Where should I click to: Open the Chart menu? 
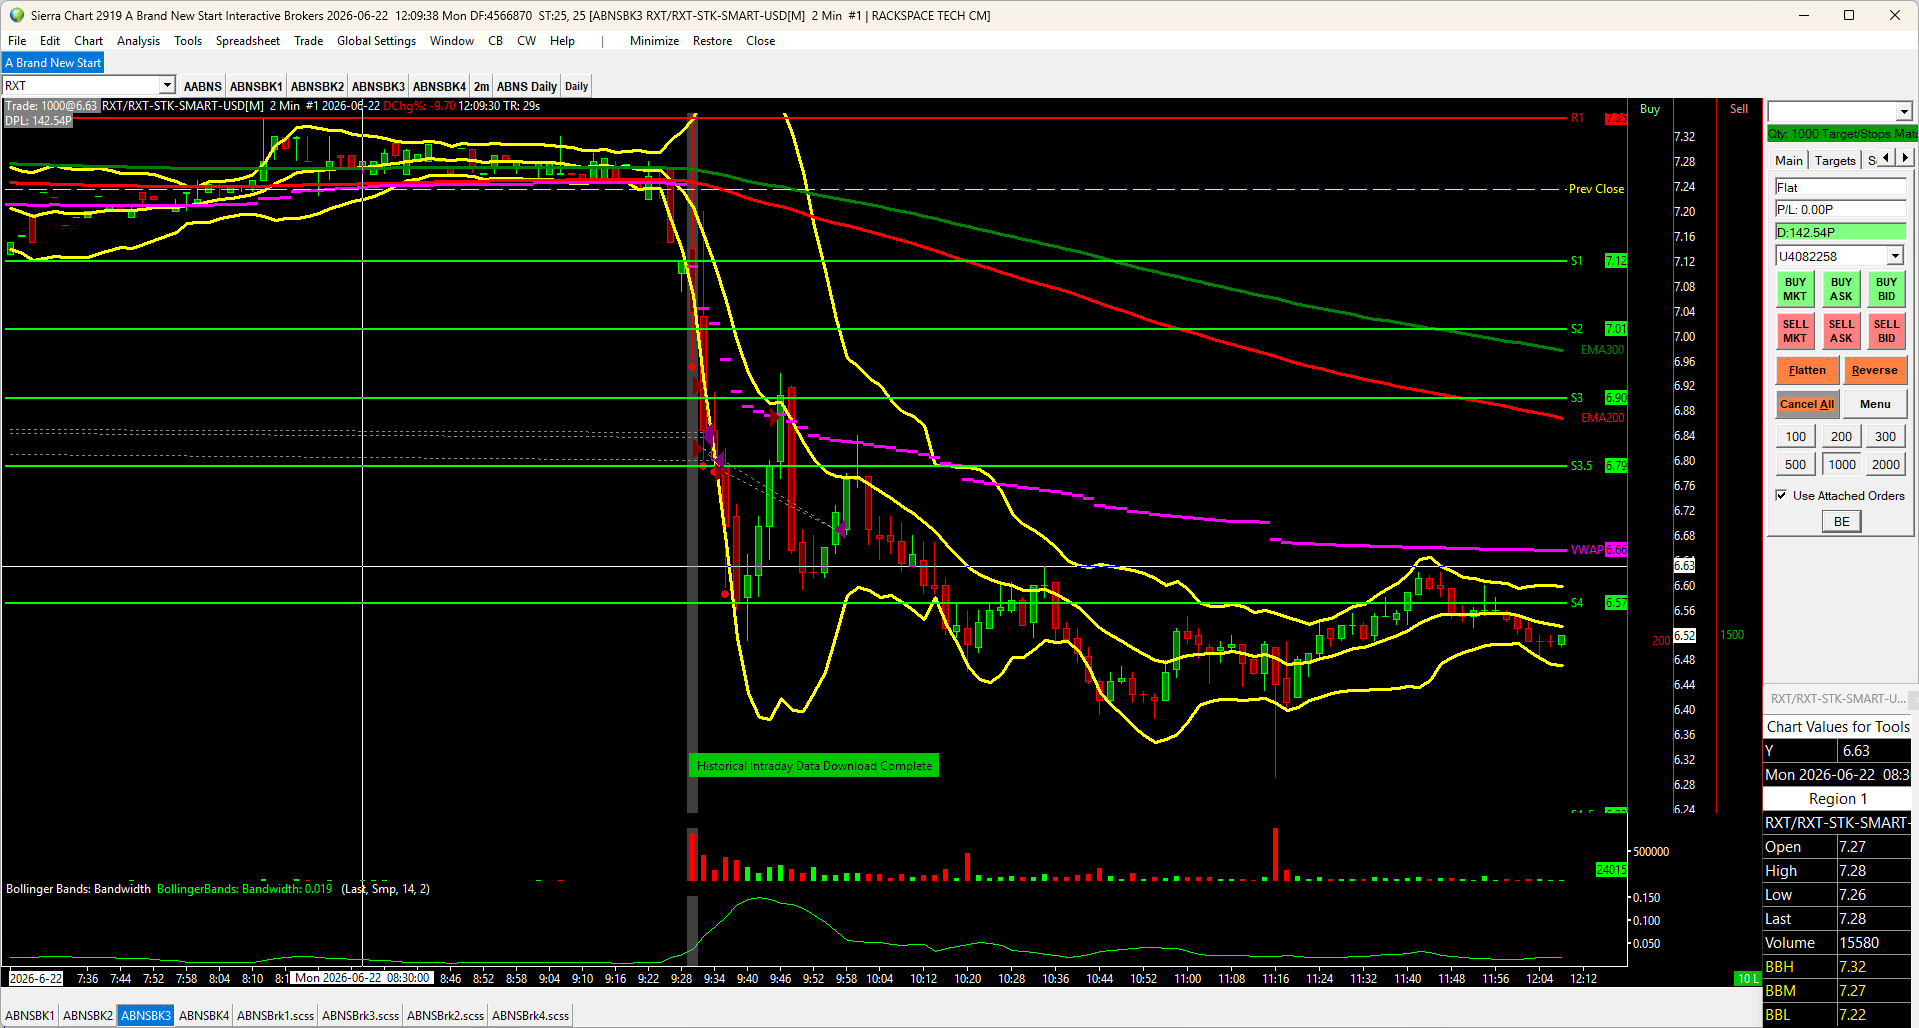[88, 41]
